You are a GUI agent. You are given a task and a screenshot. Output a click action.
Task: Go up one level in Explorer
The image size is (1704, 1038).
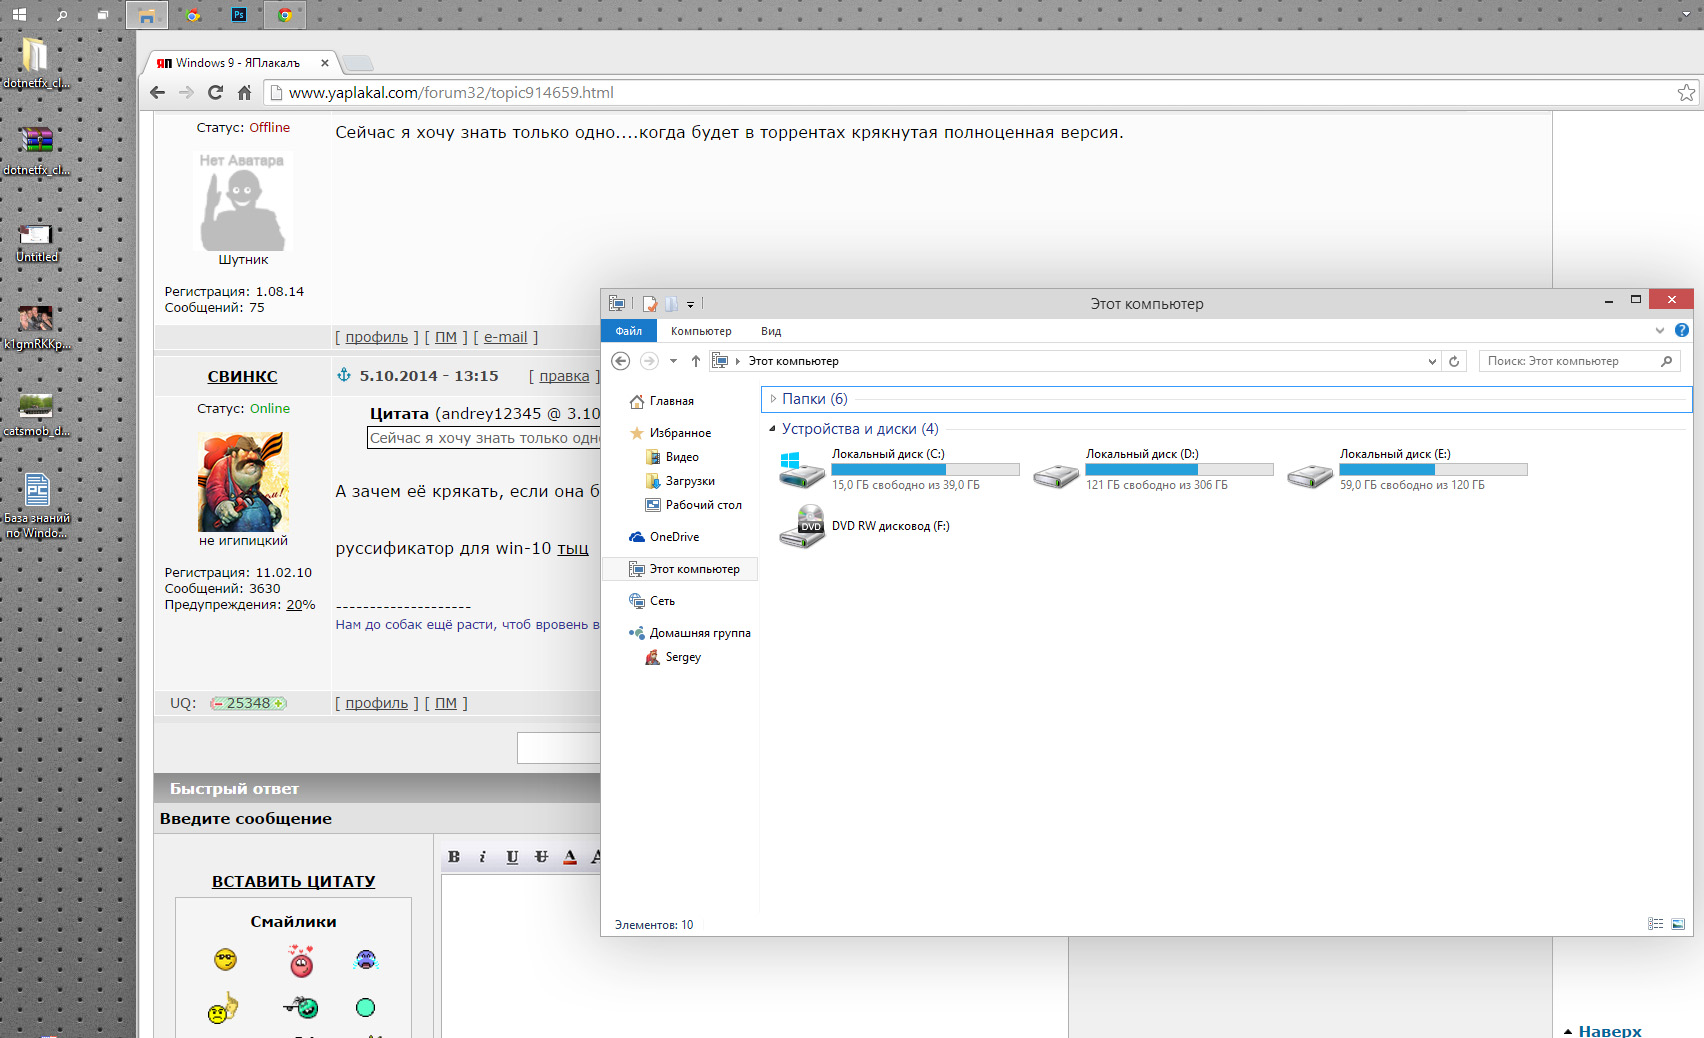coord(696,361)
